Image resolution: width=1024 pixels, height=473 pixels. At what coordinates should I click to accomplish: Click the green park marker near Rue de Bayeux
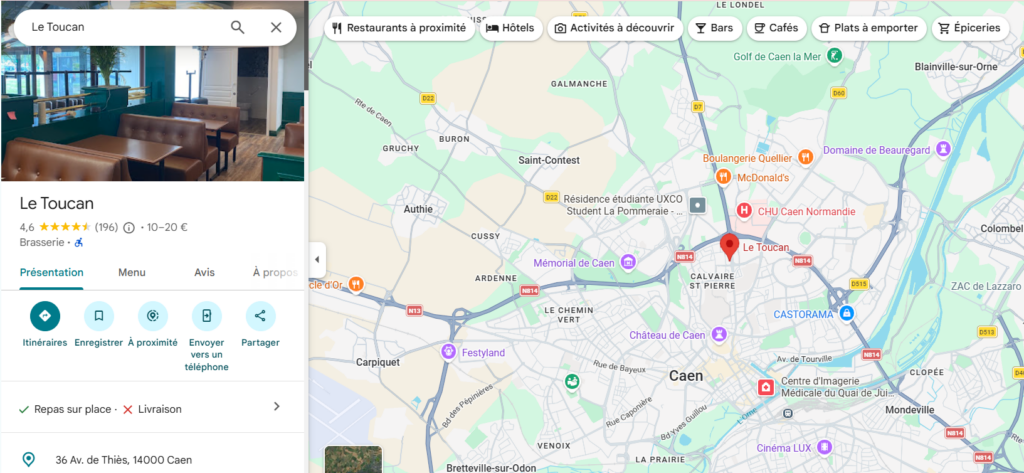pos(572,381)
